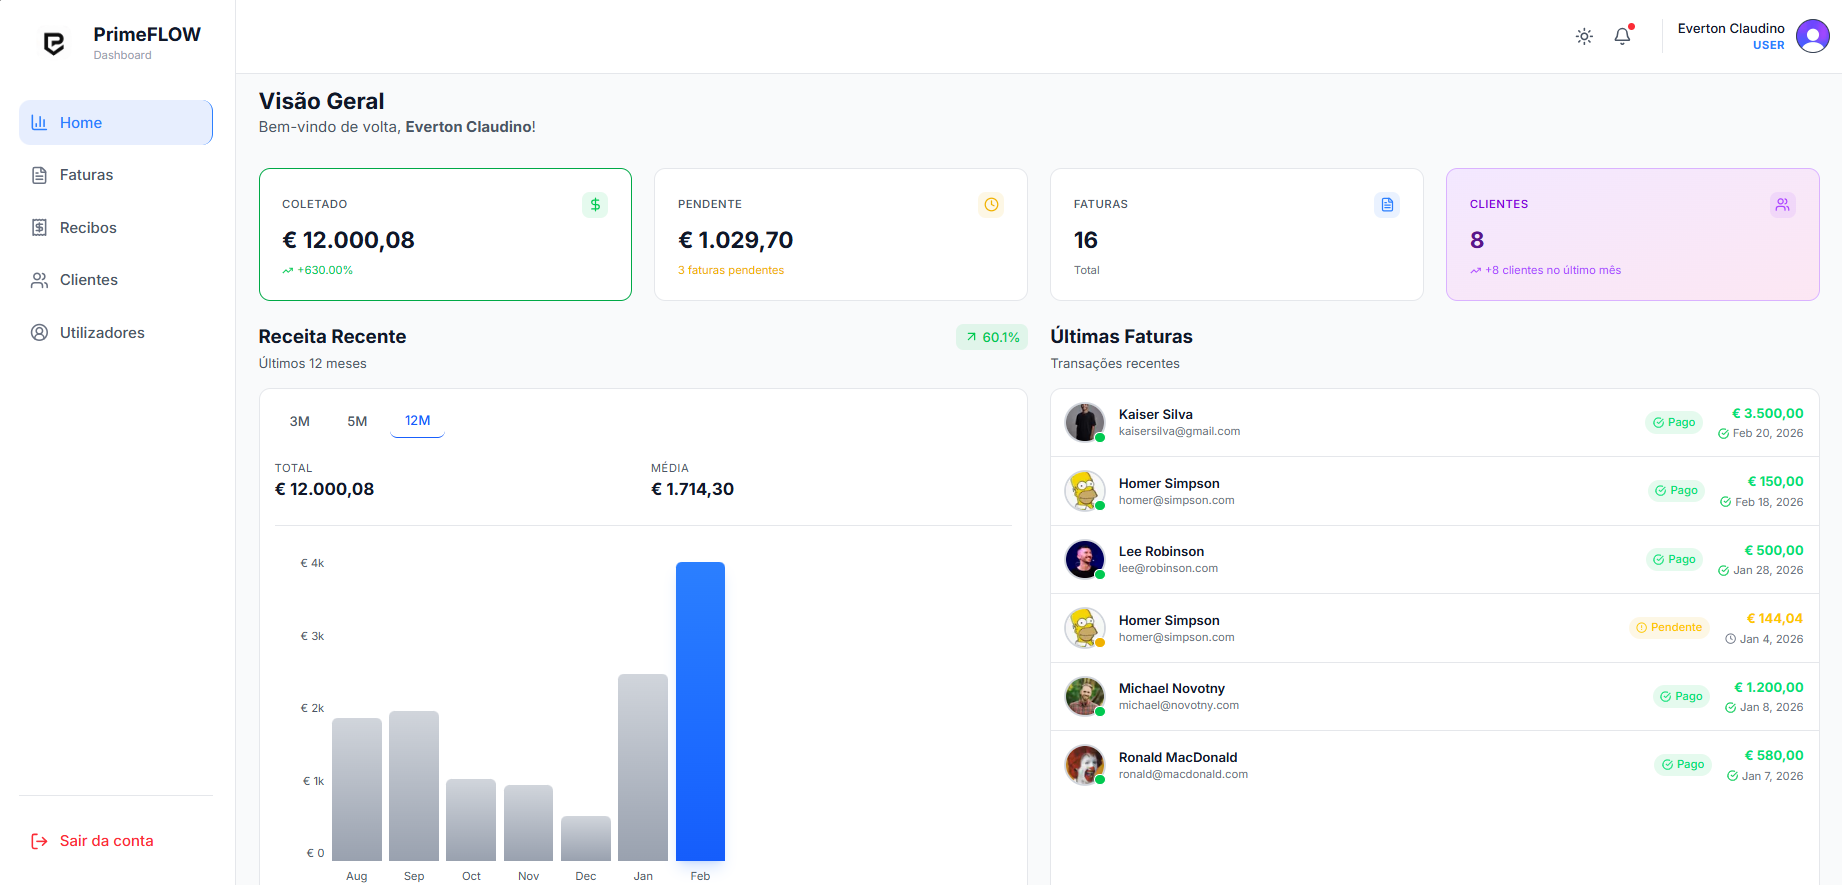Click the user profile avatar
Viewport: 1842px width, 885px height.
pos(1812,37)
